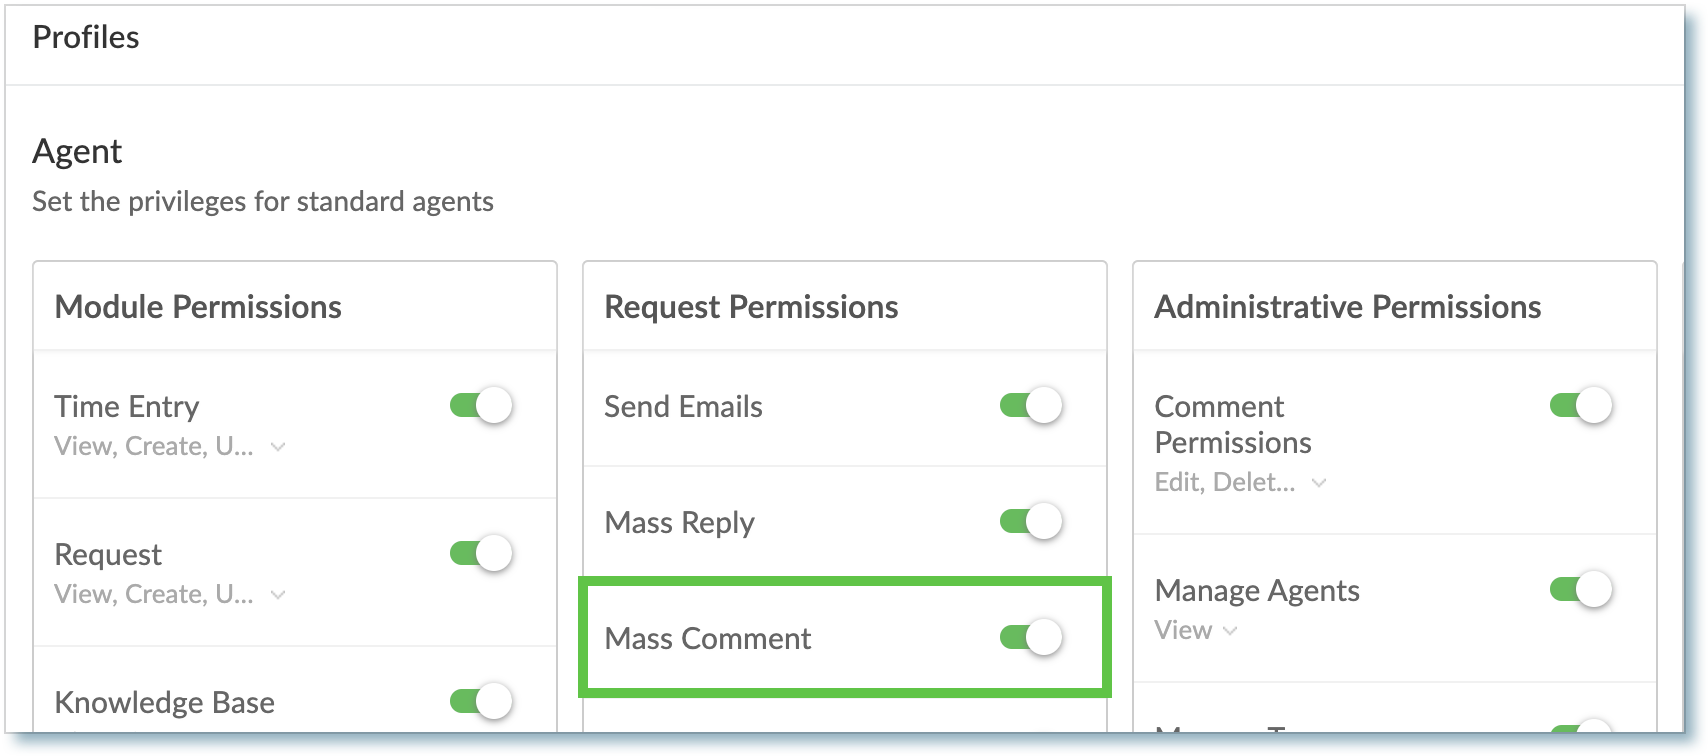
Task: Click the Agent profile title
Action: click(x=77, y=151)
